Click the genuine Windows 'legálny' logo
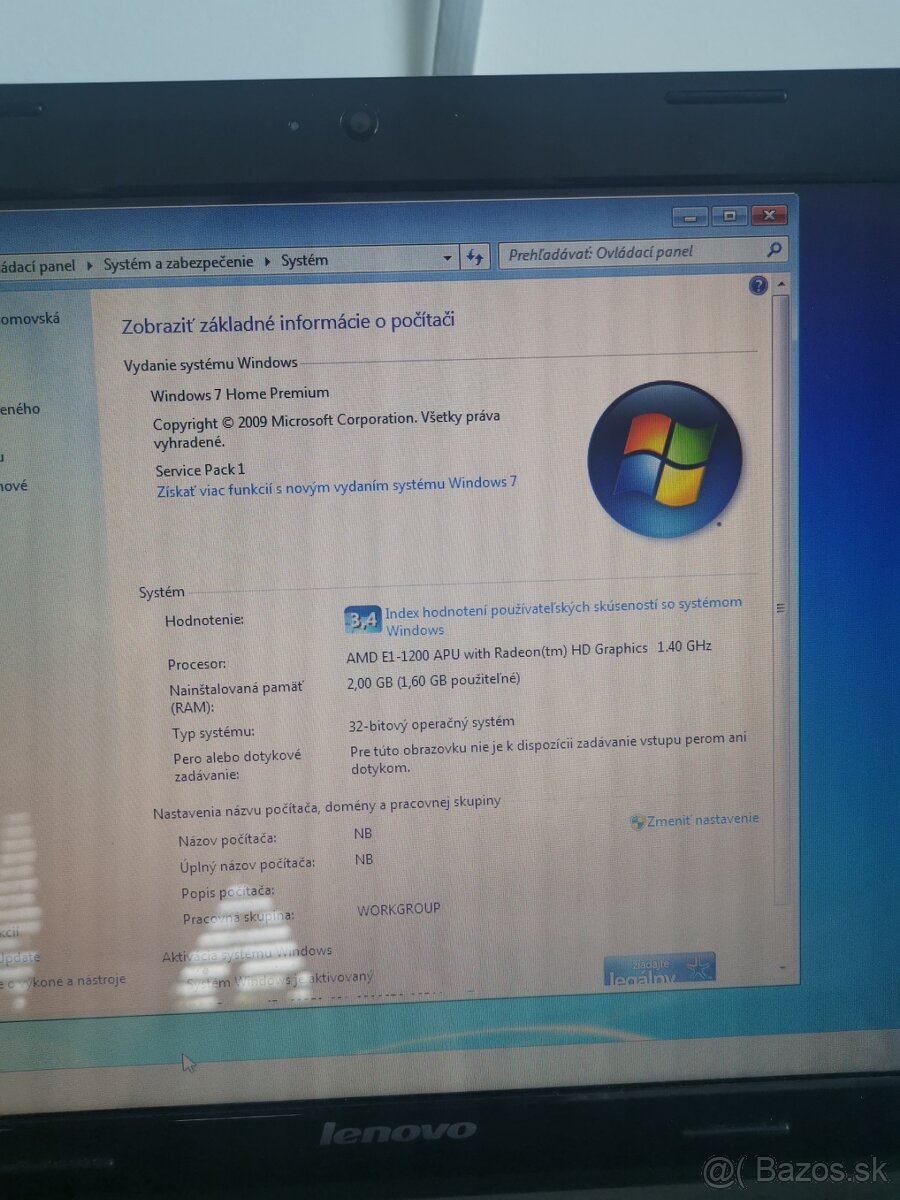 pyautogui.click(x=660, y=968)
